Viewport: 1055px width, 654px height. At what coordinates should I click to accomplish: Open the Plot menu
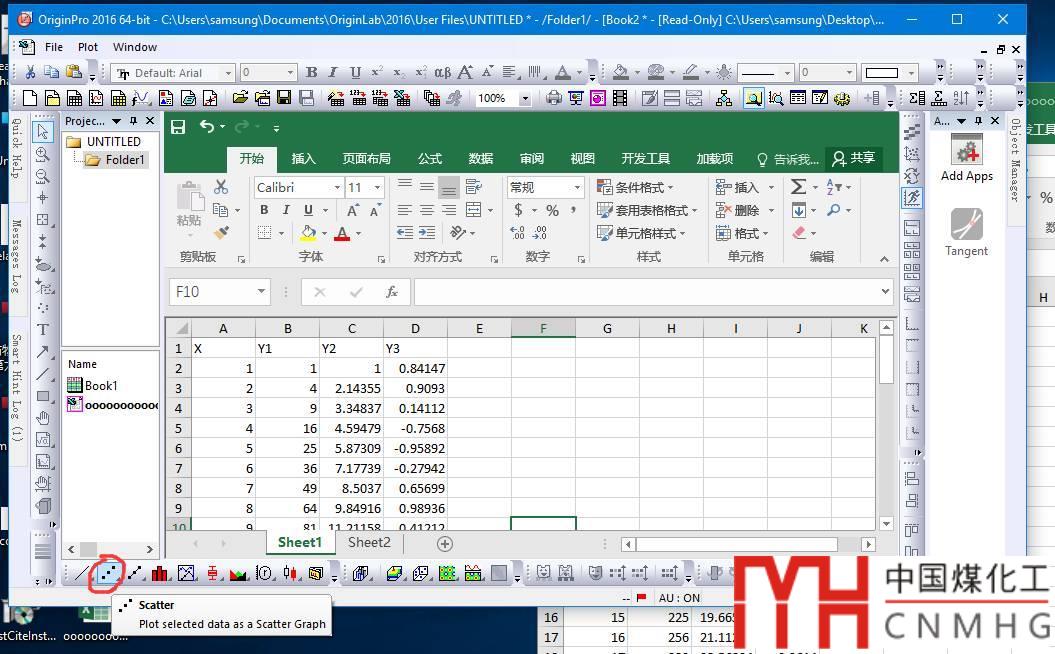pos(88,47)
